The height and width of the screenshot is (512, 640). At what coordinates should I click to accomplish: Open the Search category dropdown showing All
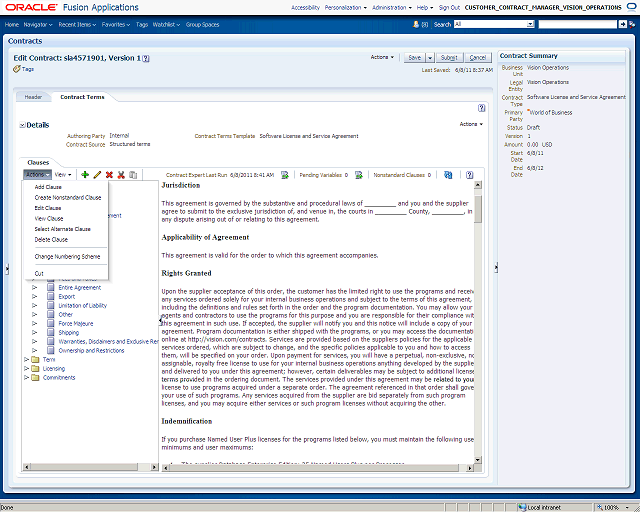[530, 24]
